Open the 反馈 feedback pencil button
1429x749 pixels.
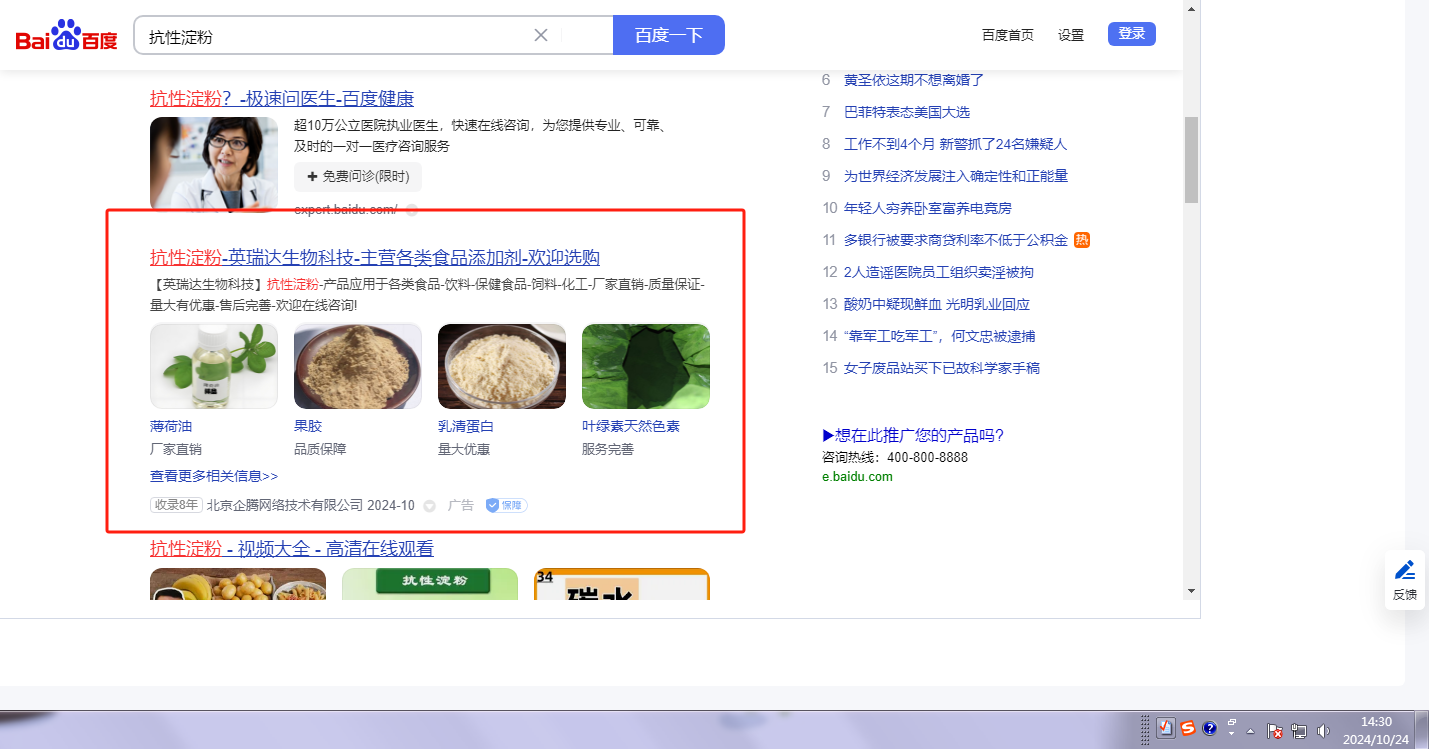(x=1405, y=580)
